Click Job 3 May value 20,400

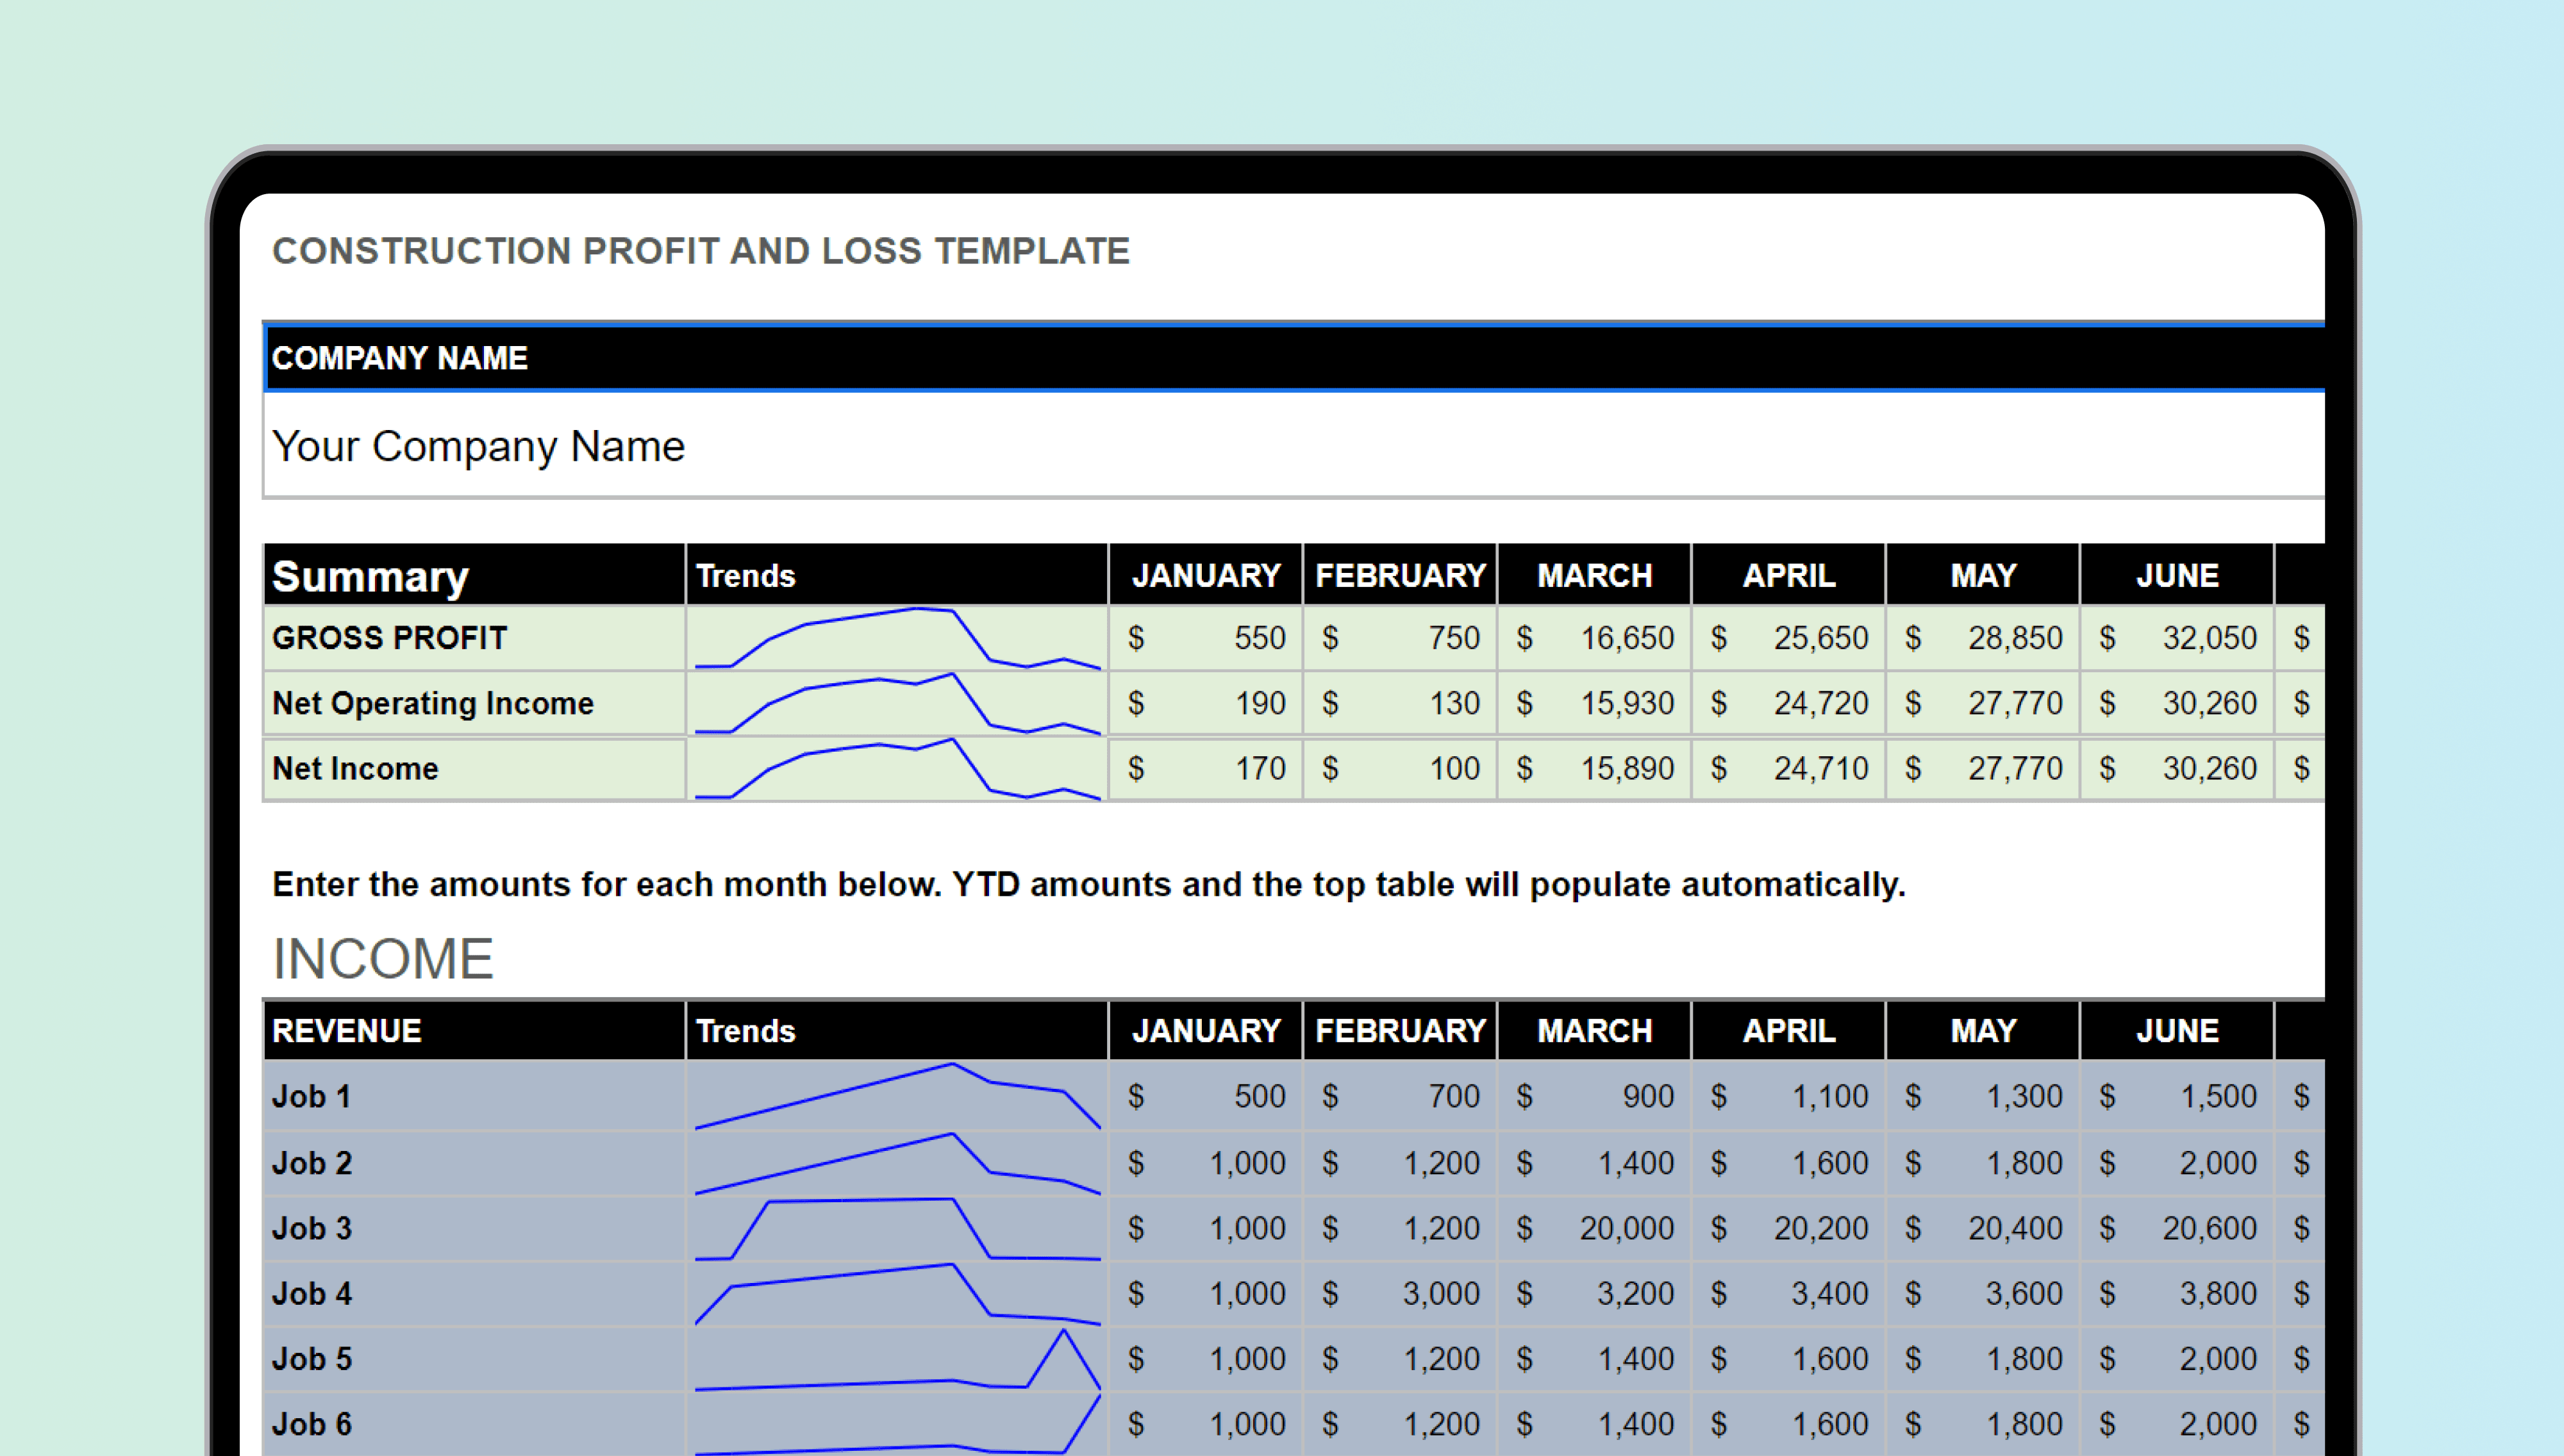coord(1982,1228)
